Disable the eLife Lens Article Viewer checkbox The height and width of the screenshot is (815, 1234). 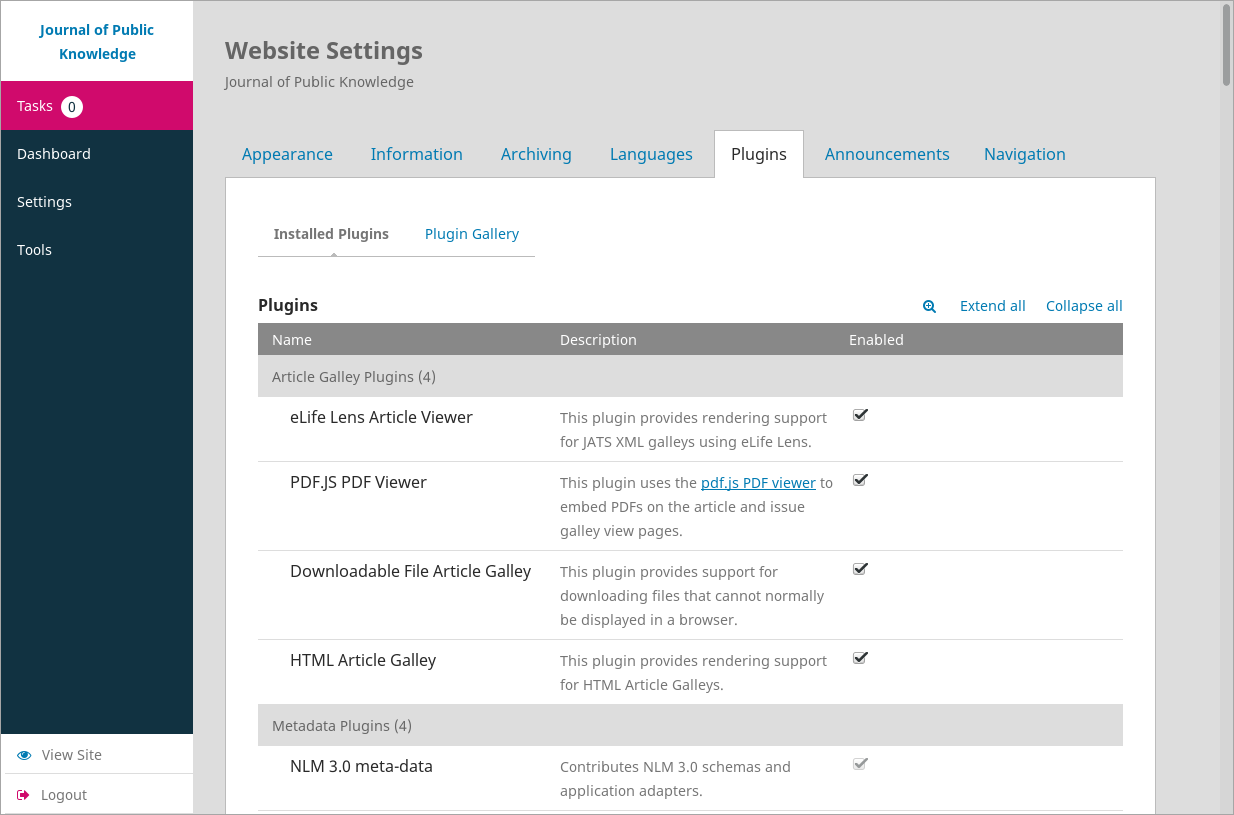[860, 415]
